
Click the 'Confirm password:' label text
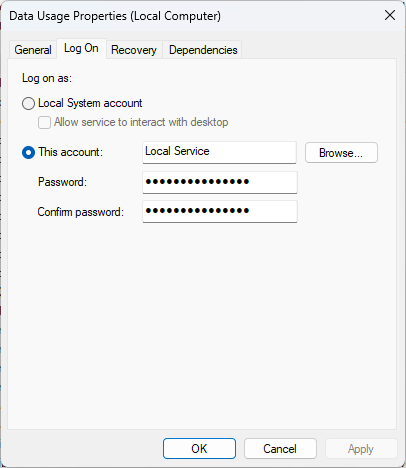tap(80, 212)
